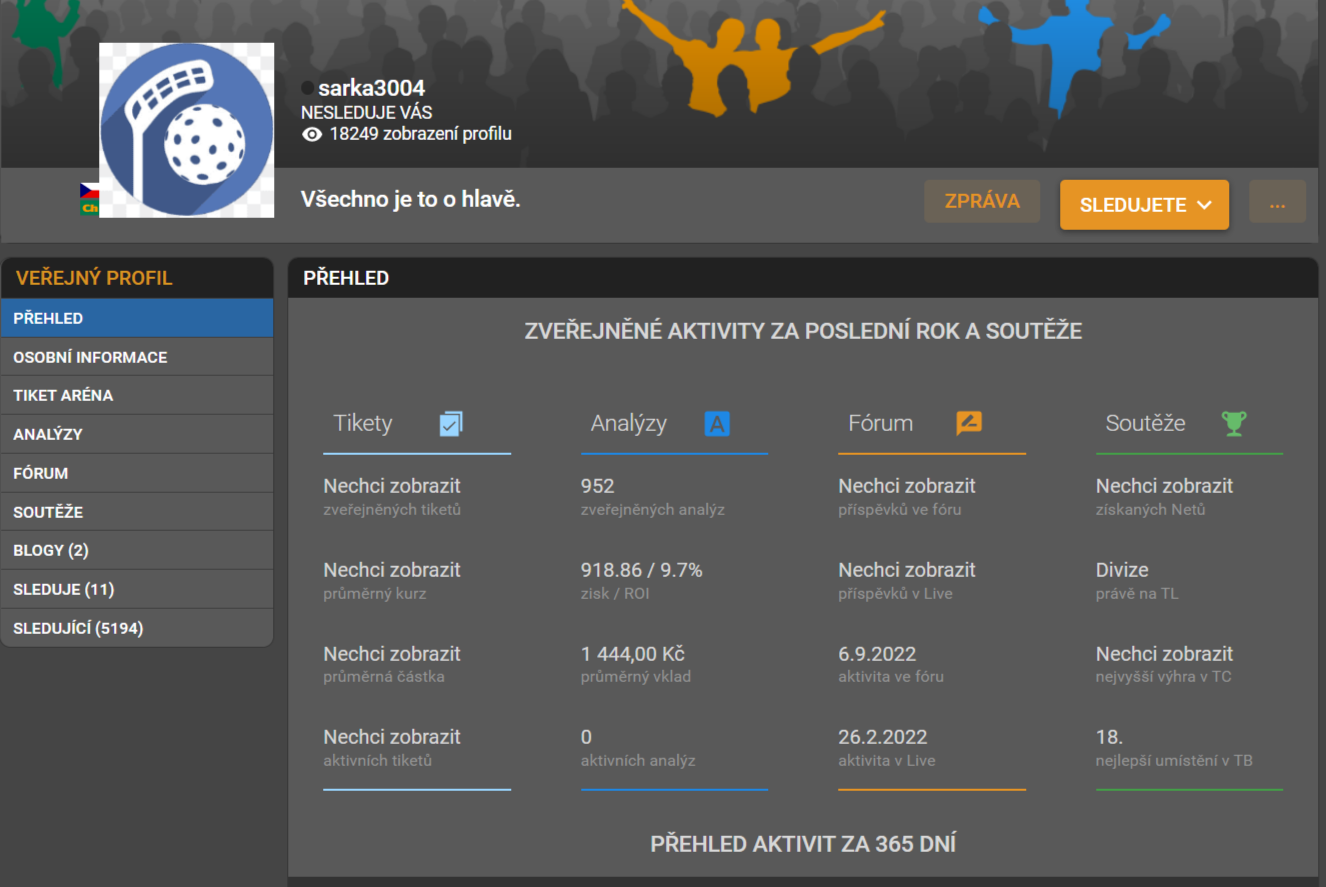Open the FÓRUM sidebar item
The height and width of the screenshot is (887, 1326).
(x=137, y=473)
